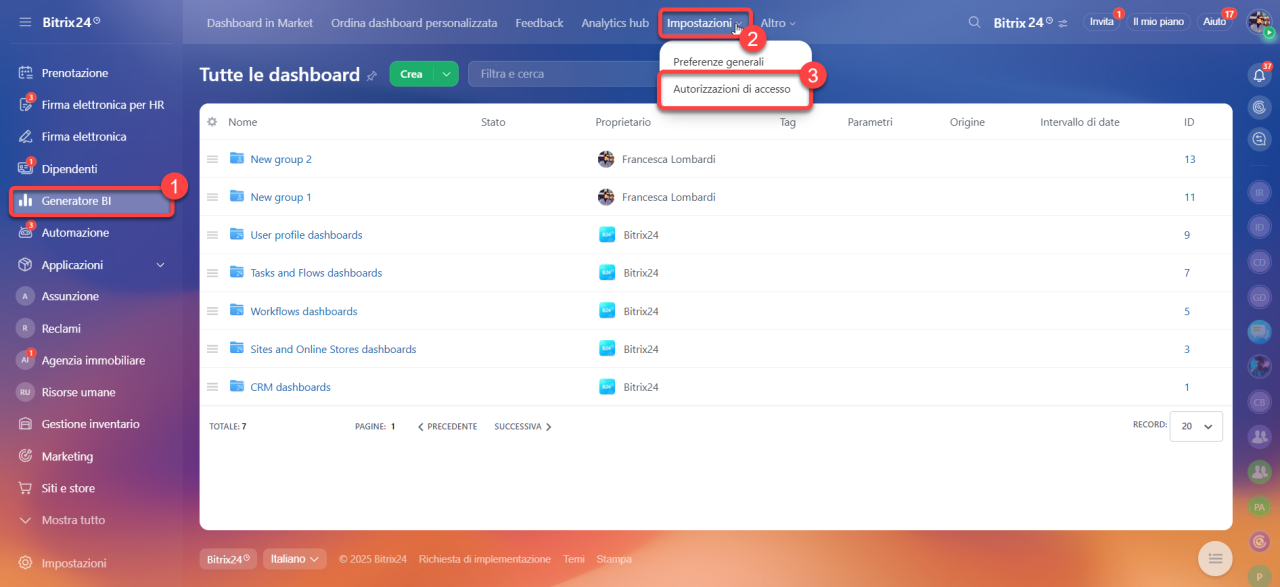1280x587 pixels.
Task: Open the New group 1 link
Action: pos(281,197)
